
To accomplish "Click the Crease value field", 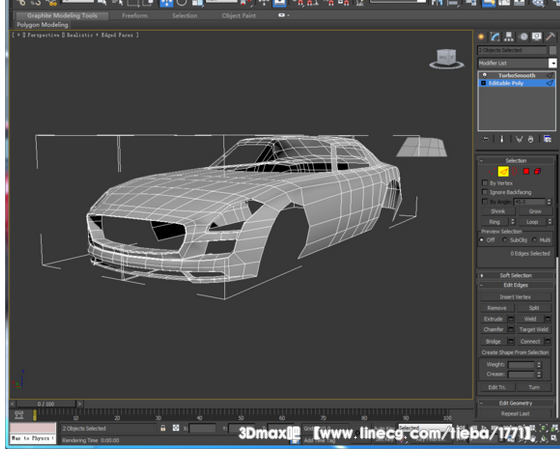I will click(x=521, y=375).
